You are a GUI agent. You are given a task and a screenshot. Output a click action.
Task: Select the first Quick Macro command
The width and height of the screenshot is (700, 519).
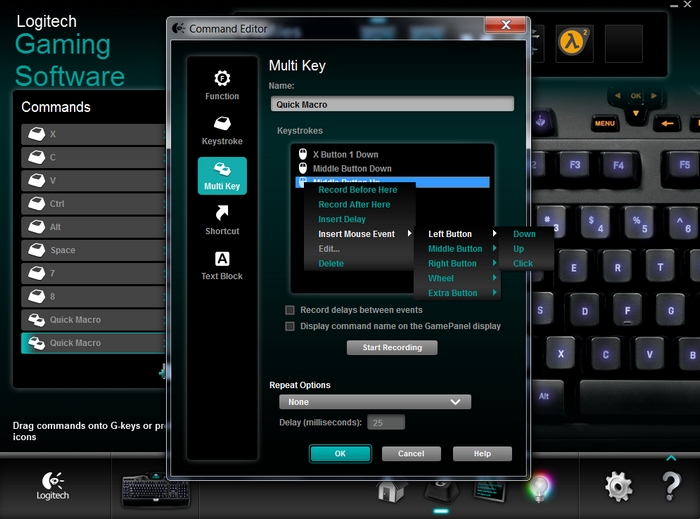93,320
